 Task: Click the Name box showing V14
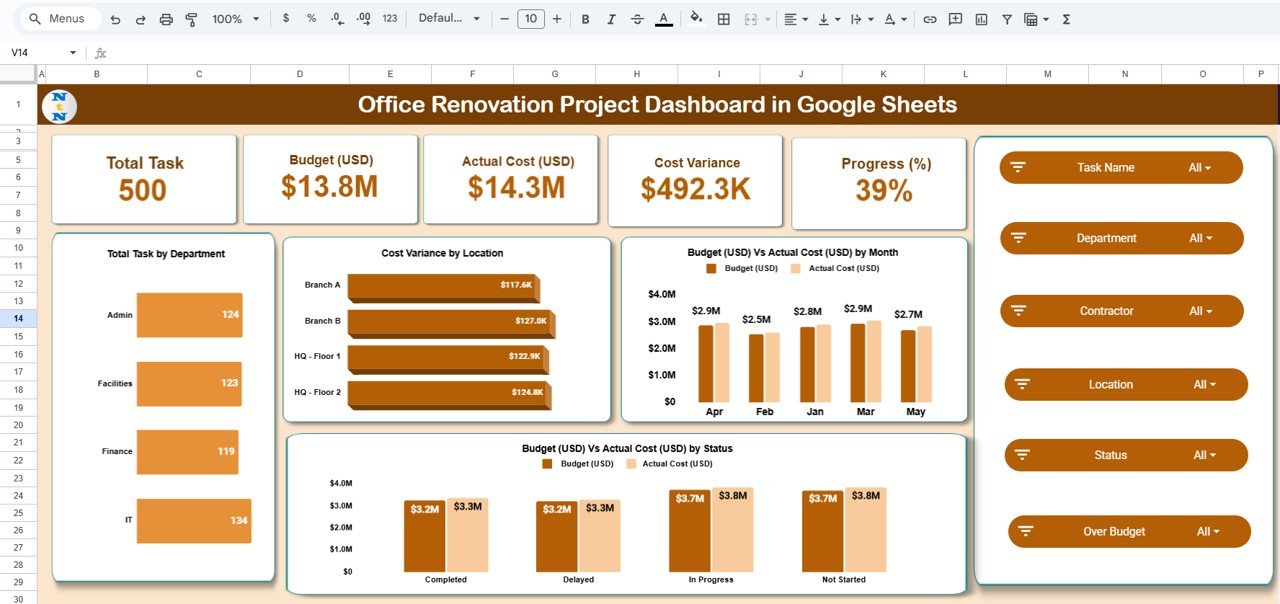pos(40,53)
